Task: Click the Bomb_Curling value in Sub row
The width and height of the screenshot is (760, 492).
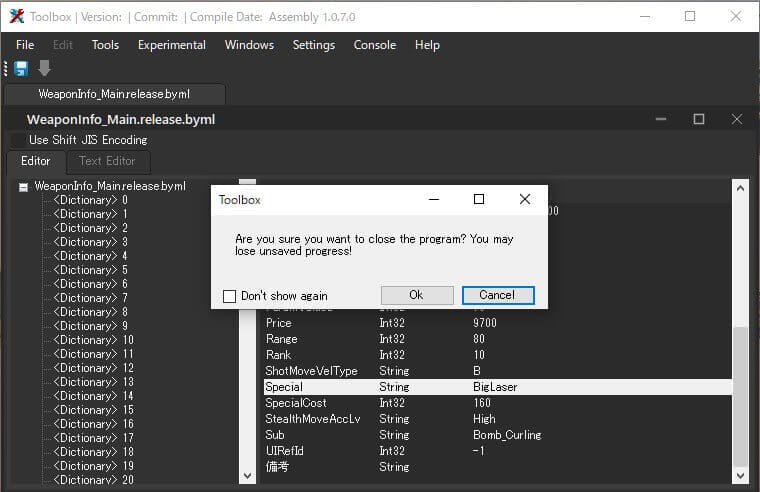Action: click(x=507, y=435)
